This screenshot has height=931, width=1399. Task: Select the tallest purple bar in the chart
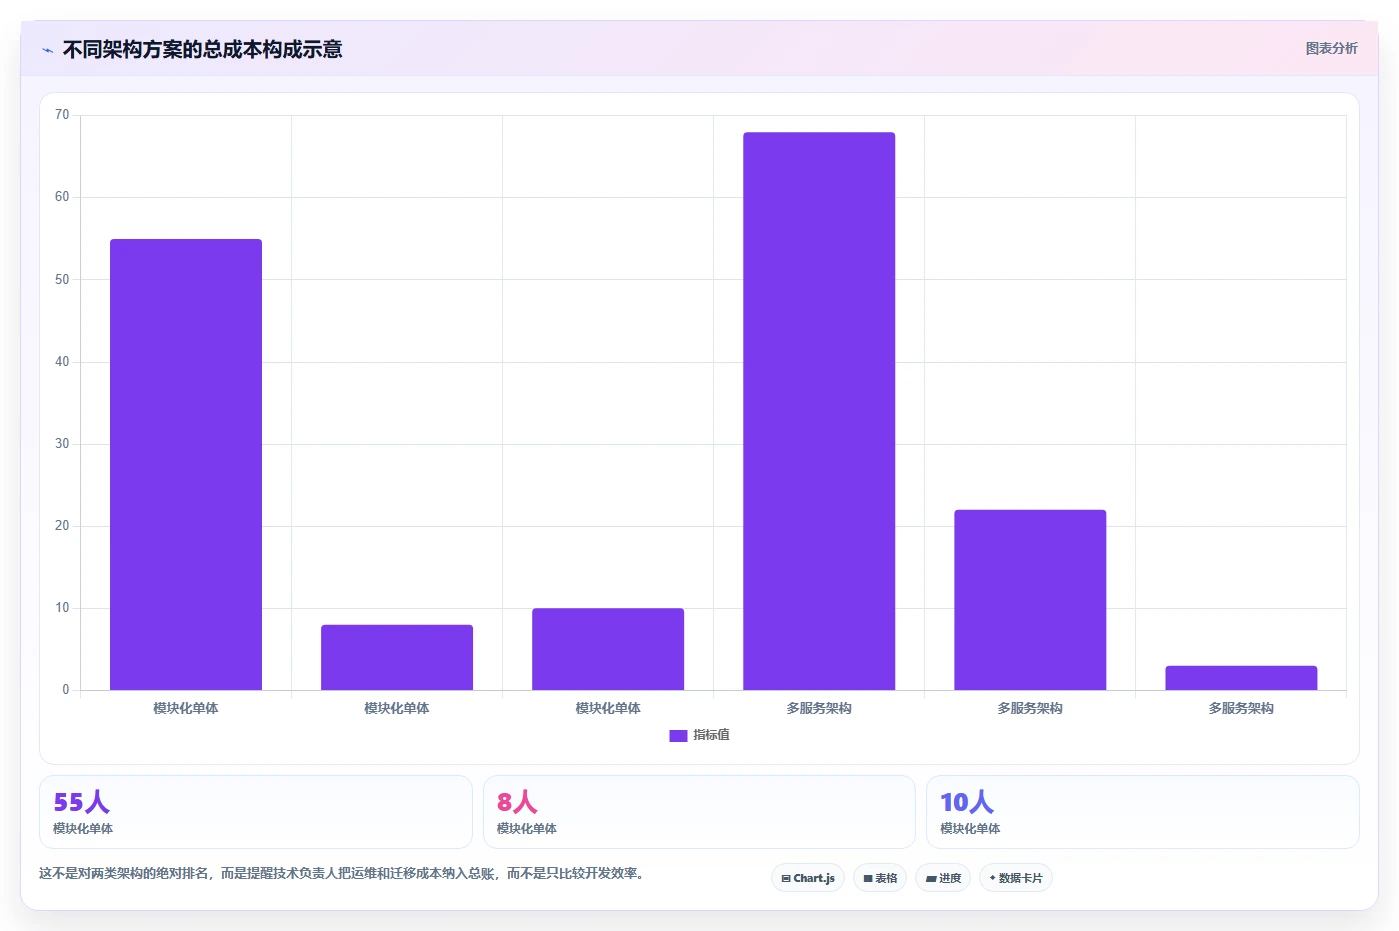coord(819,411)
